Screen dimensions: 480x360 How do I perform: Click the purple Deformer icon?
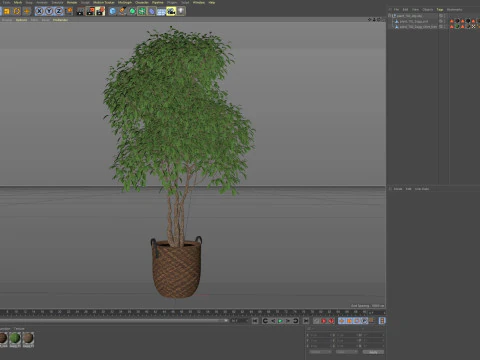pyautogui.click(x=151, y=11)
